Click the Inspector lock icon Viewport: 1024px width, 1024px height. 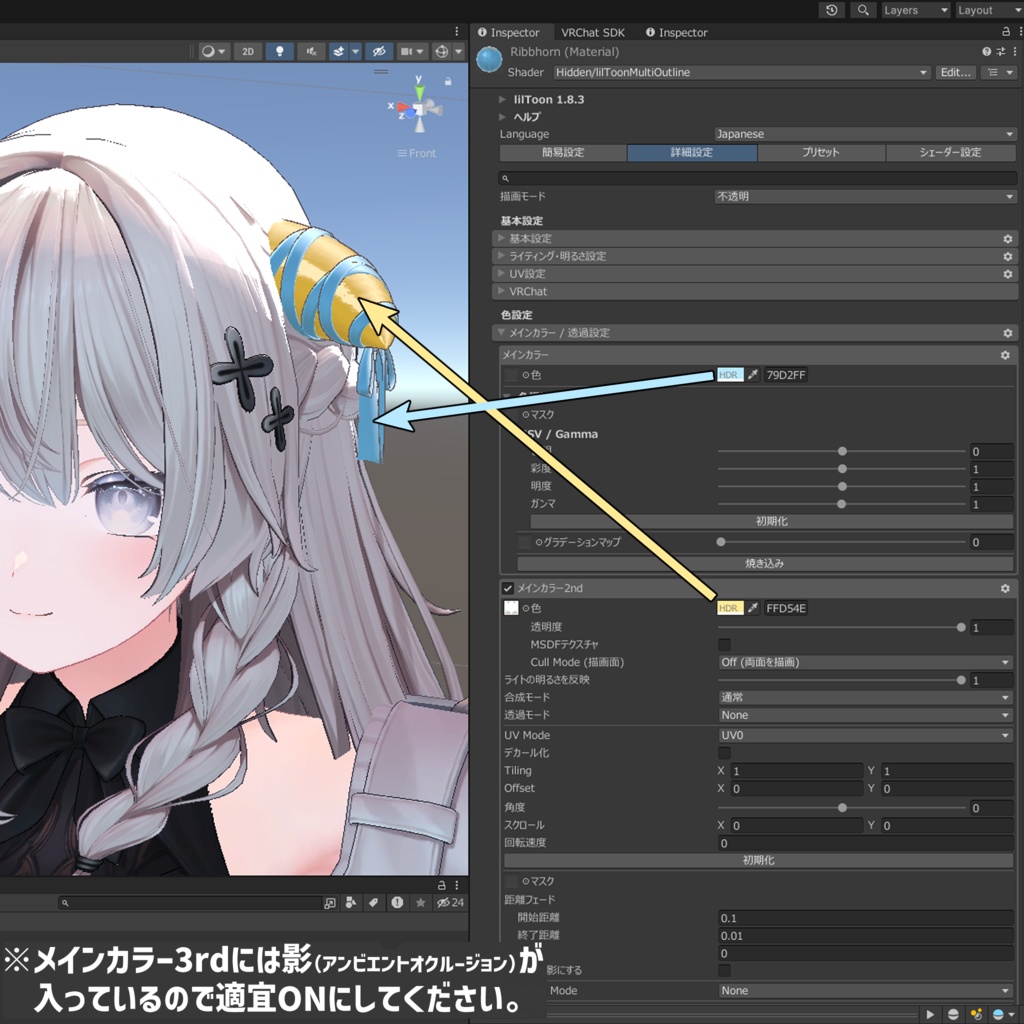tap(1006, 32)
